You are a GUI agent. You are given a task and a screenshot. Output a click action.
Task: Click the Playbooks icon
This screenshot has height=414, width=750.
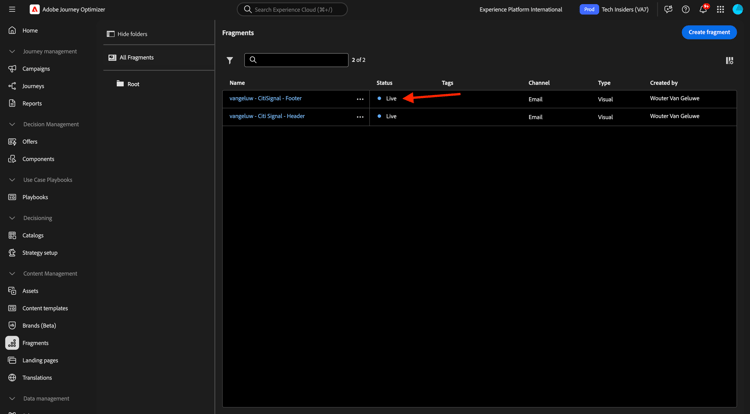point(12,197)
